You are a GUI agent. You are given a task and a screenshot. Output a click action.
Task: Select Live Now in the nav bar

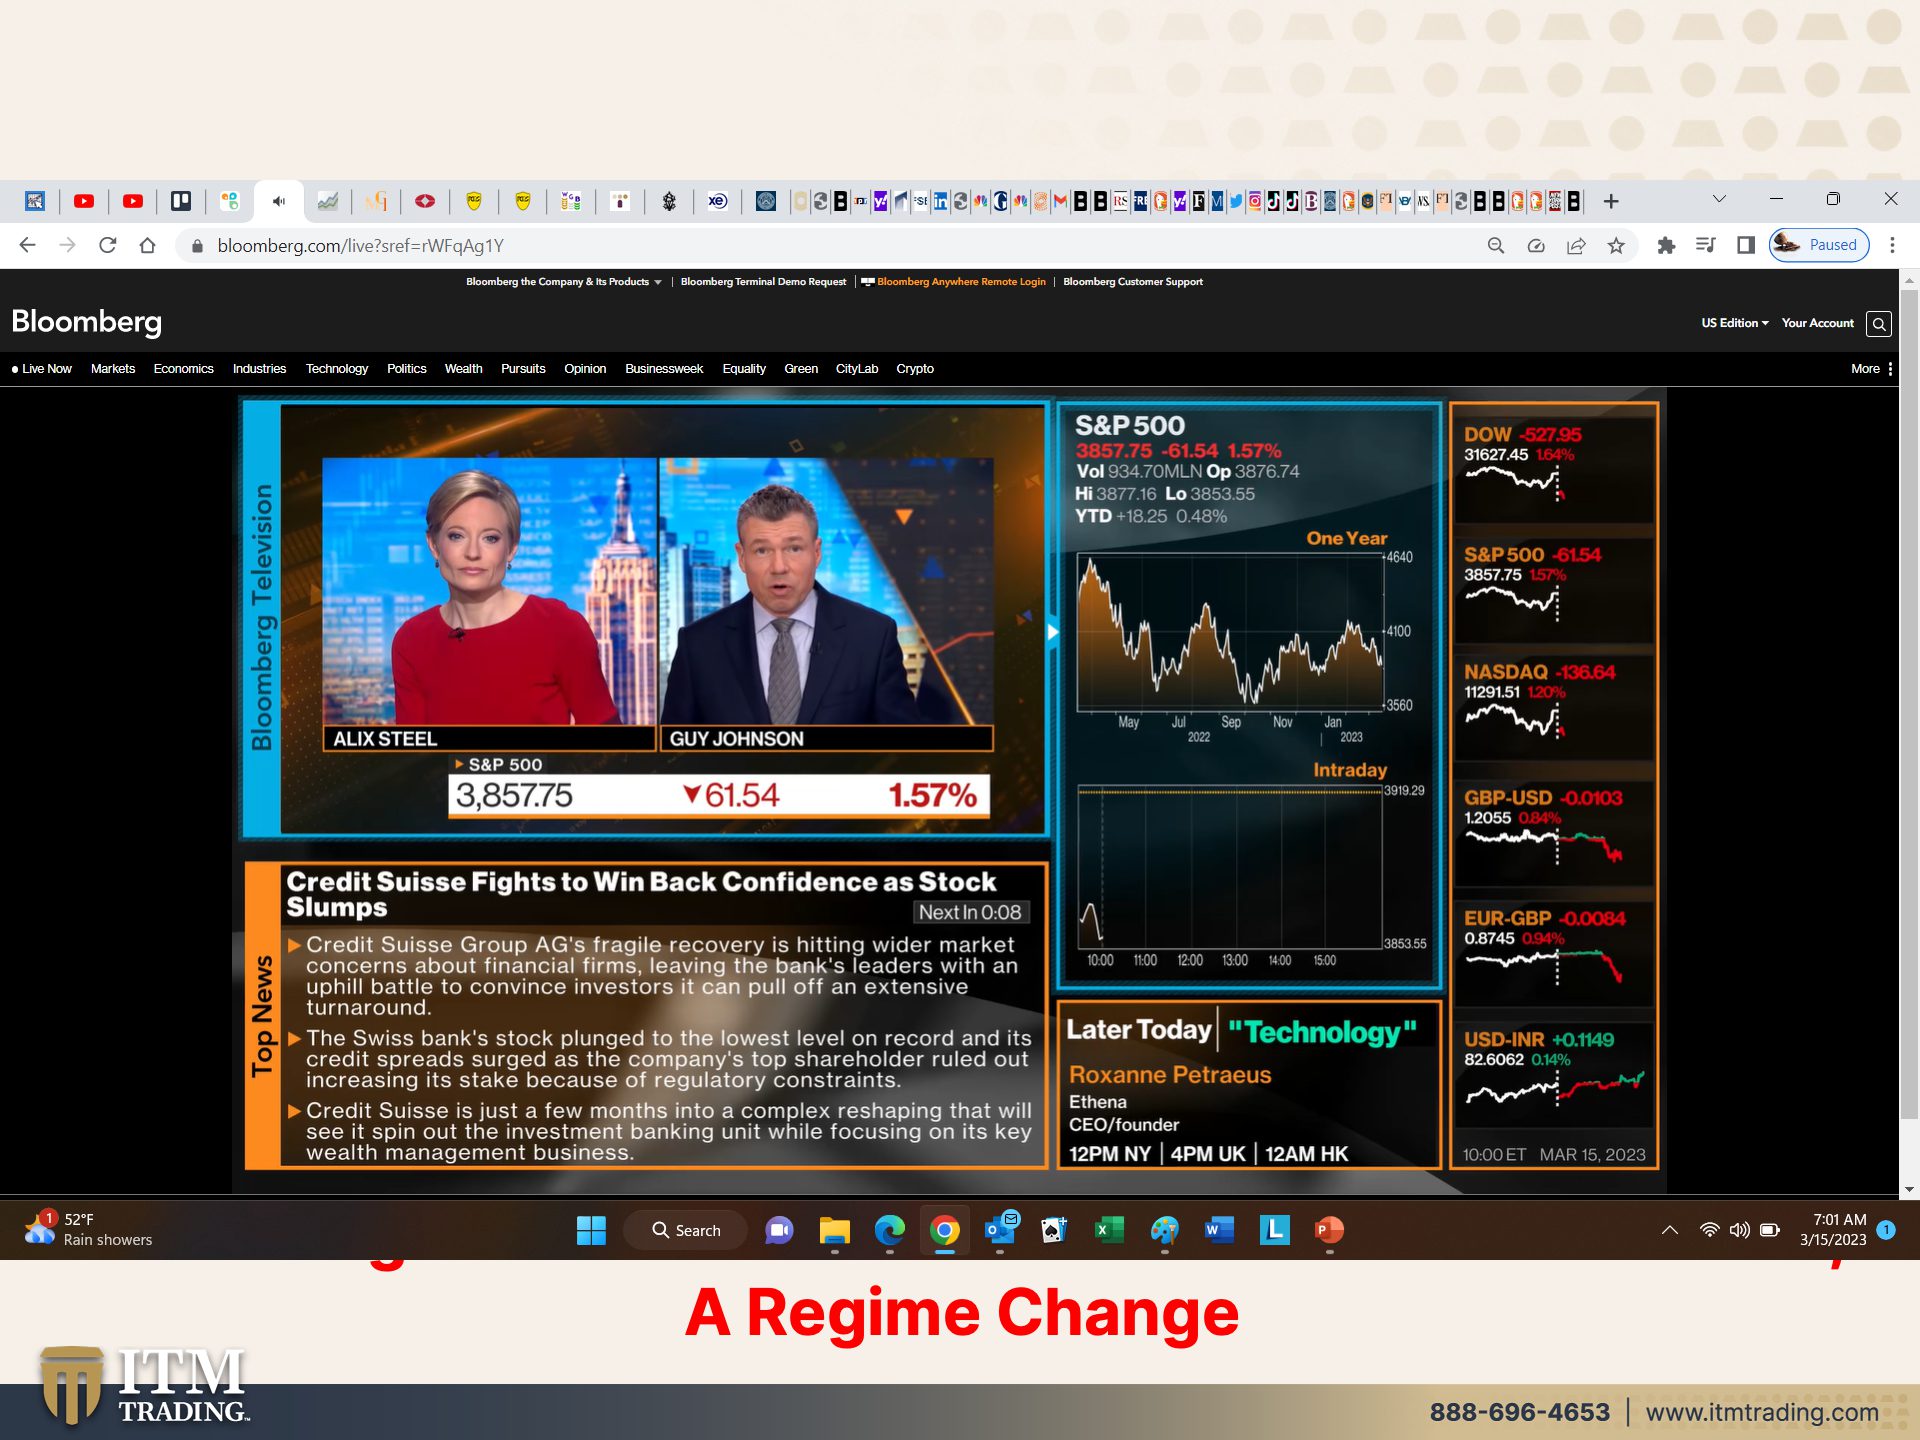click(x=42, y=369)
